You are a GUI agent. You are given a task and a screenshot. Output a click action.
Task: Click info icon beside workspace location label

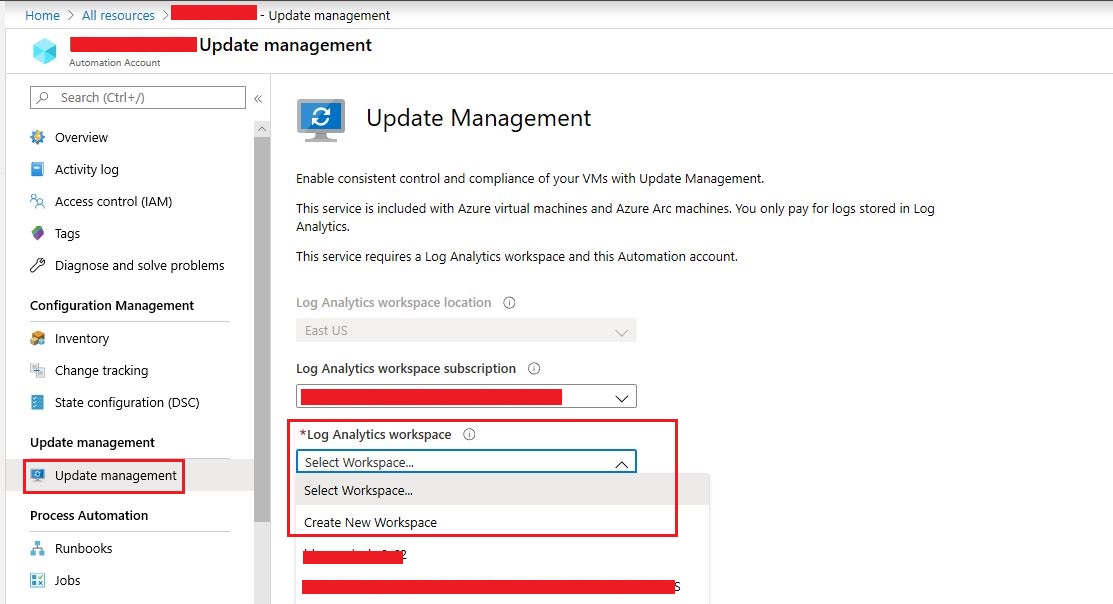(509, 302)
